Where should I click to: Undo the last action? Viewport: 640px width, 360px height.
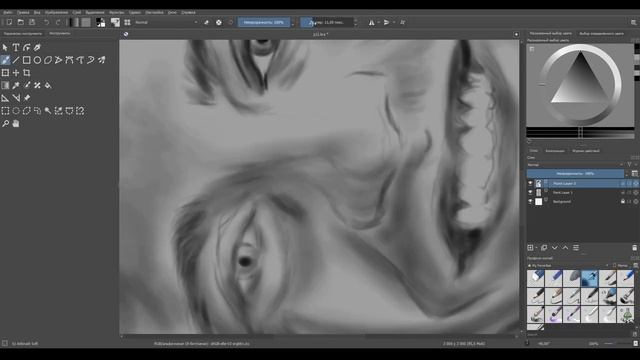(46, 22)
